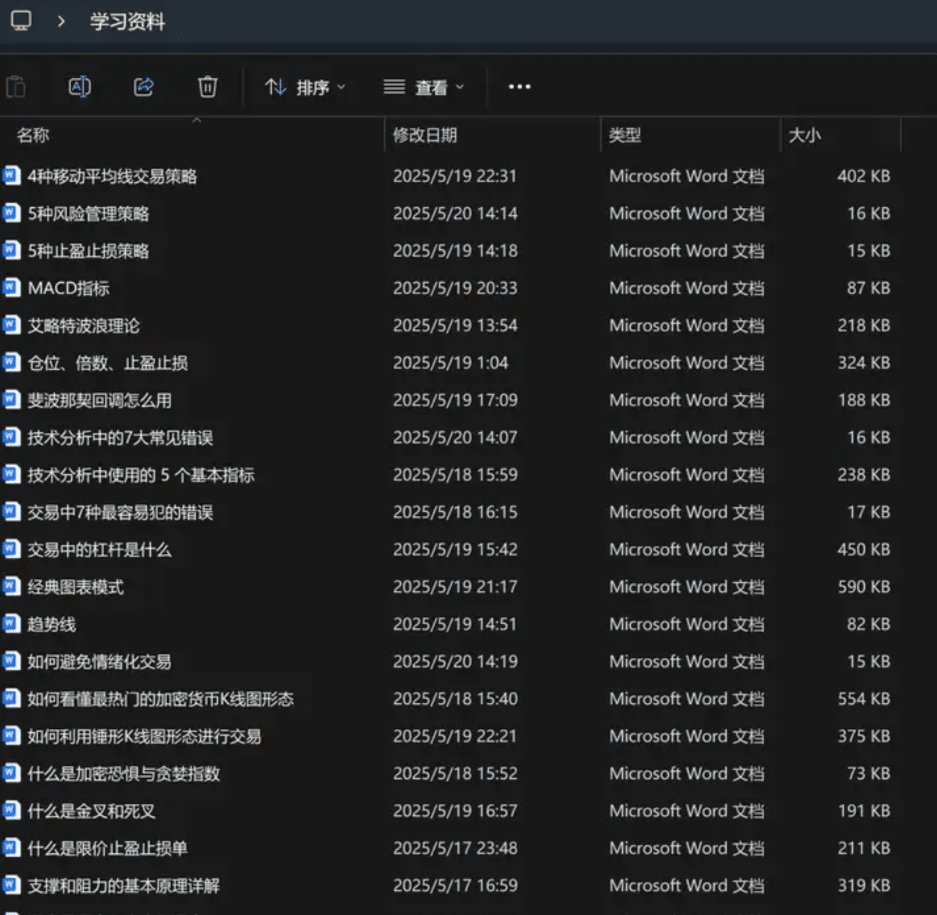The height and width of the screenshot is (915, 937).
Task: Click the size value 554 KB
Action: pos(863,699)
